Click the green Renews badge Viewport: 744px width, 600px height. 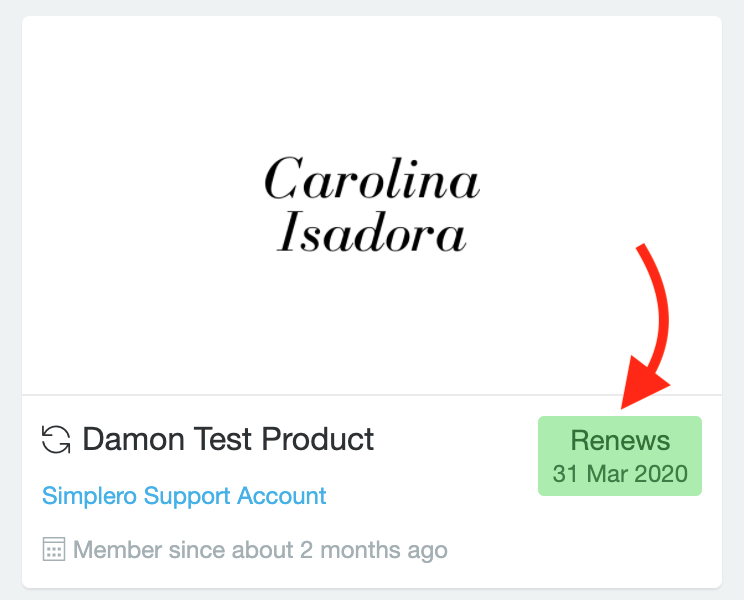[x=620, y=456]
